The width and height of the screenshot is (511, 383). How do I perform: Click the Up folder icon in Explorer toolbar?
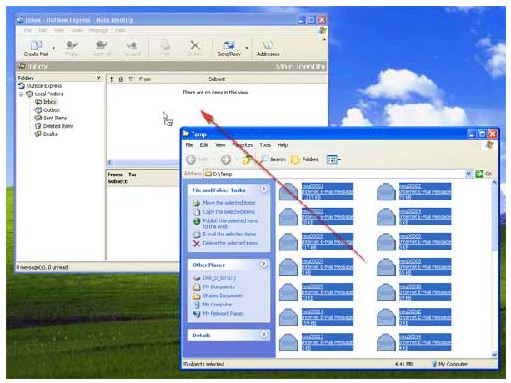pos(247,159)
